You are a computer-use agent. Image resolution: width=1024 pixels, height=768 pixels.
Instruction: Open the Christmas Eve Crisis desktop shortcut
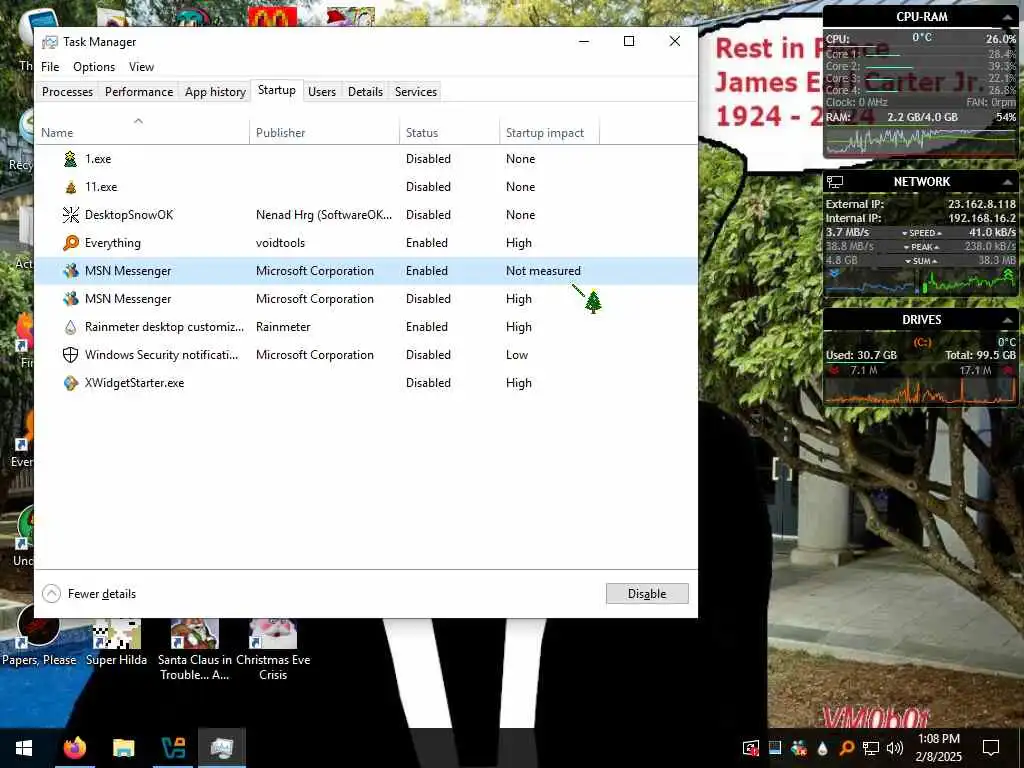(273, 650)
